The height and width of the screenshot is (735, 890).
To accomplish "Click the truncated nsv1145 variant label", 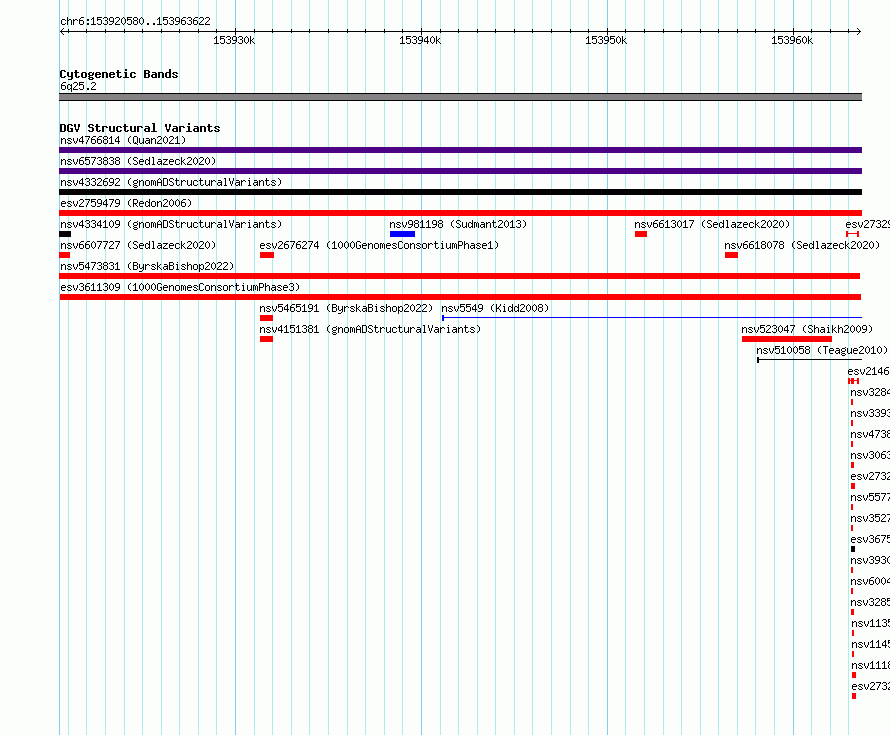I will [x=870, y=644].
